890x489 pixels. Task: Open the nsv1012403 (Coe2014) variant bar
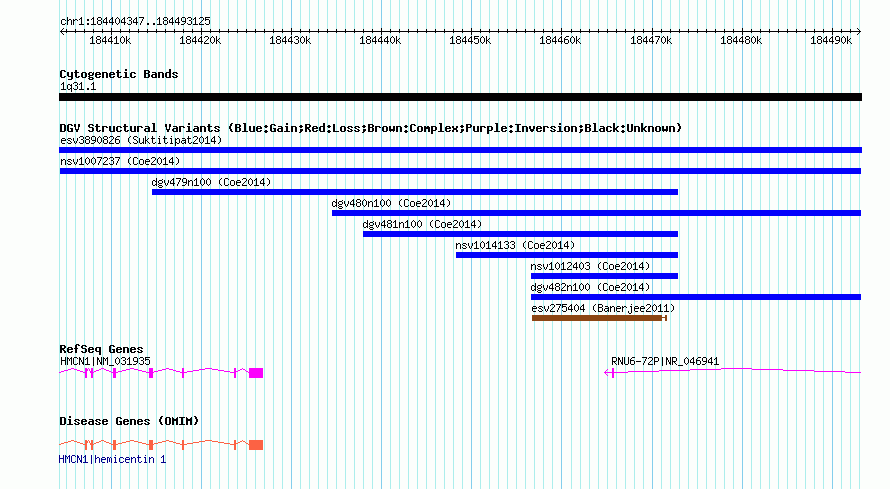604,276
